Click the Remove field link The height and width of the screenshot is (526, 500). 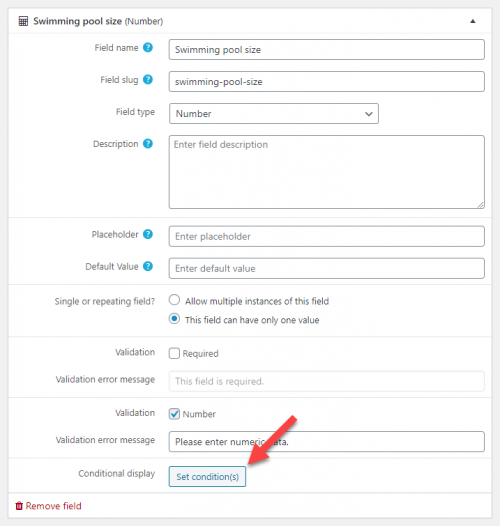49,506
